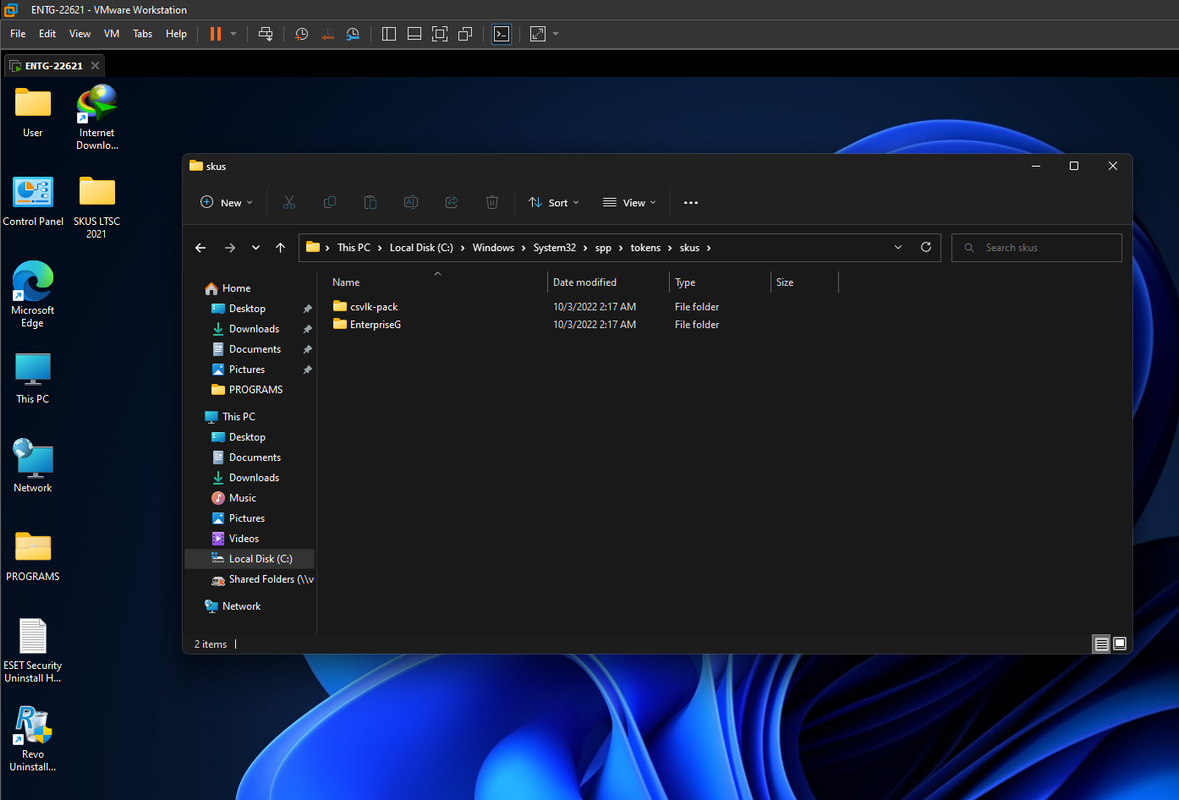Select the Control Panel desktop icon

pyautogui.click(x=33, y=202)
